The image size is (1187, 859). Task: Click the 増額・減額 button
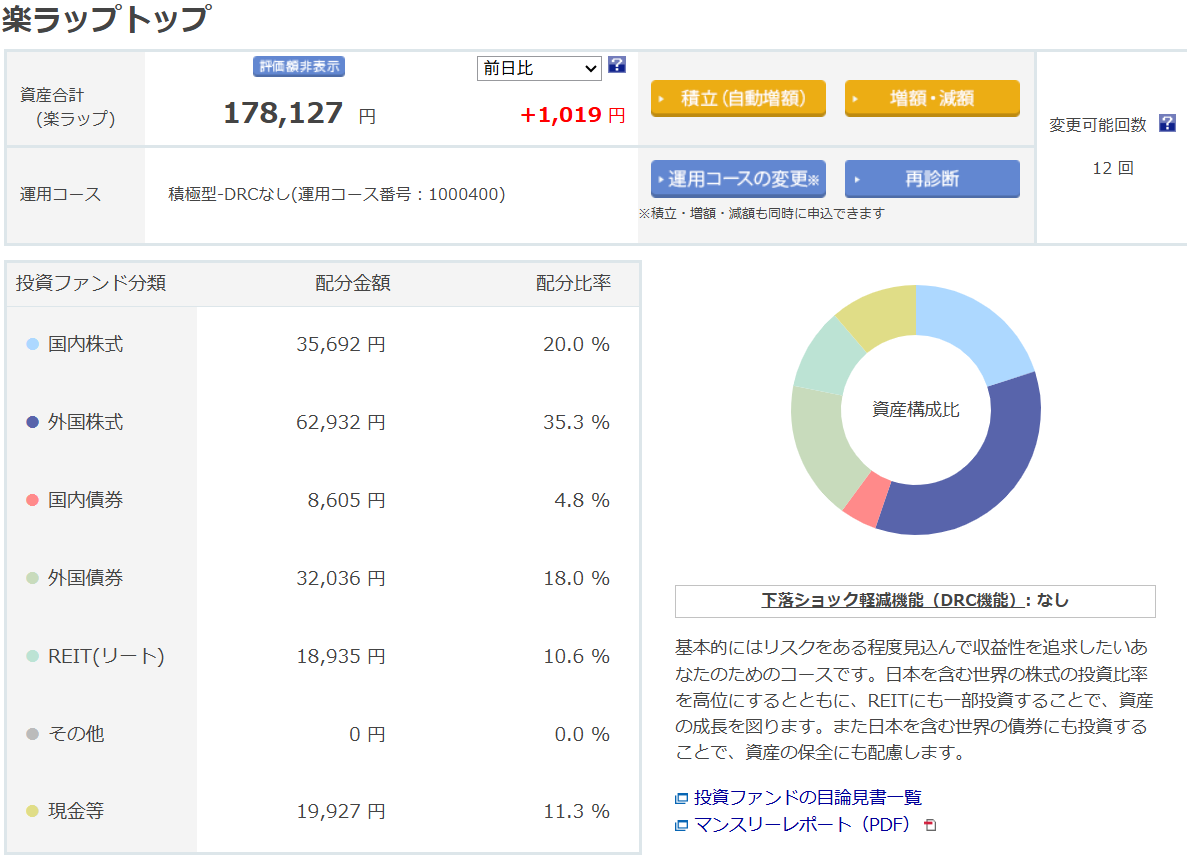click(x=932, y=98)
